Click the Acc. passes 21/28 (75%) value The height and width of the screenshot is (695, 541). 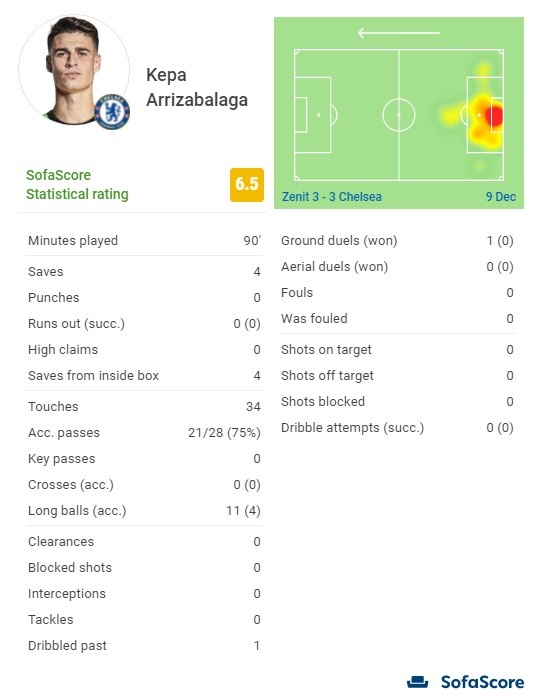pos(224,433)
